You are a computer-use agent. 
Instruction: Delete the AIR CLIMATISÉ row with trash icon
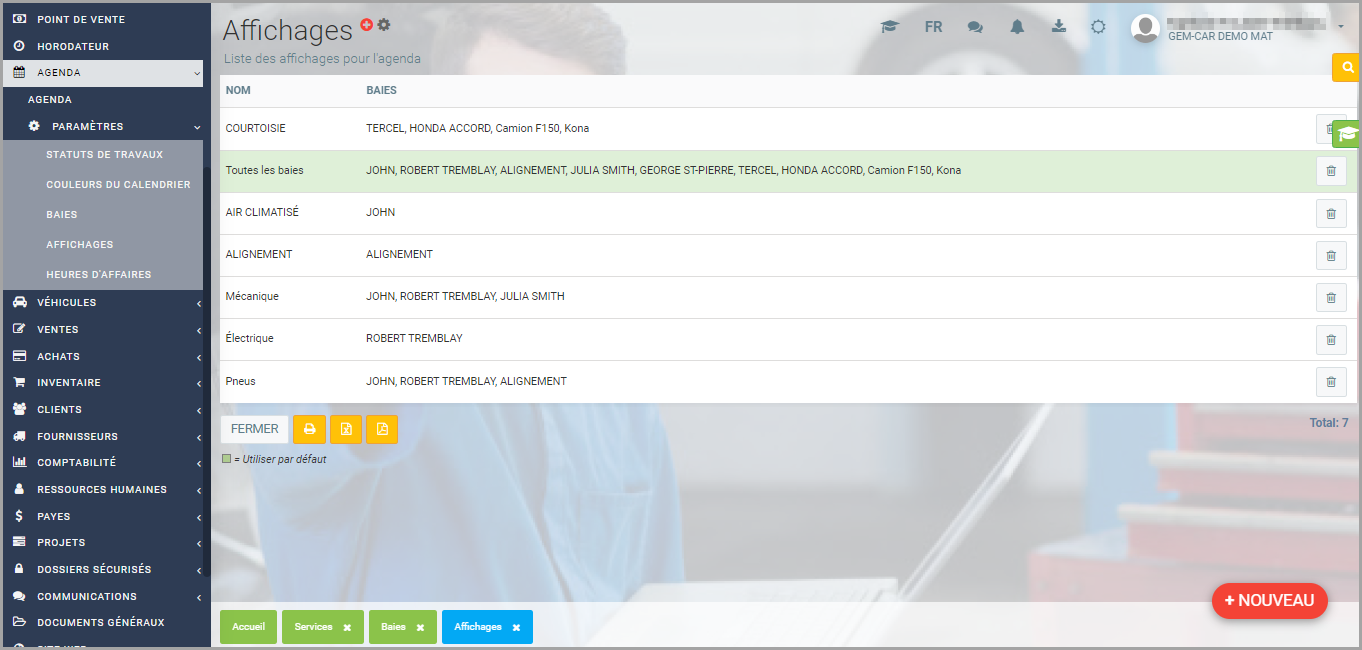click(x=1330, y=213)
